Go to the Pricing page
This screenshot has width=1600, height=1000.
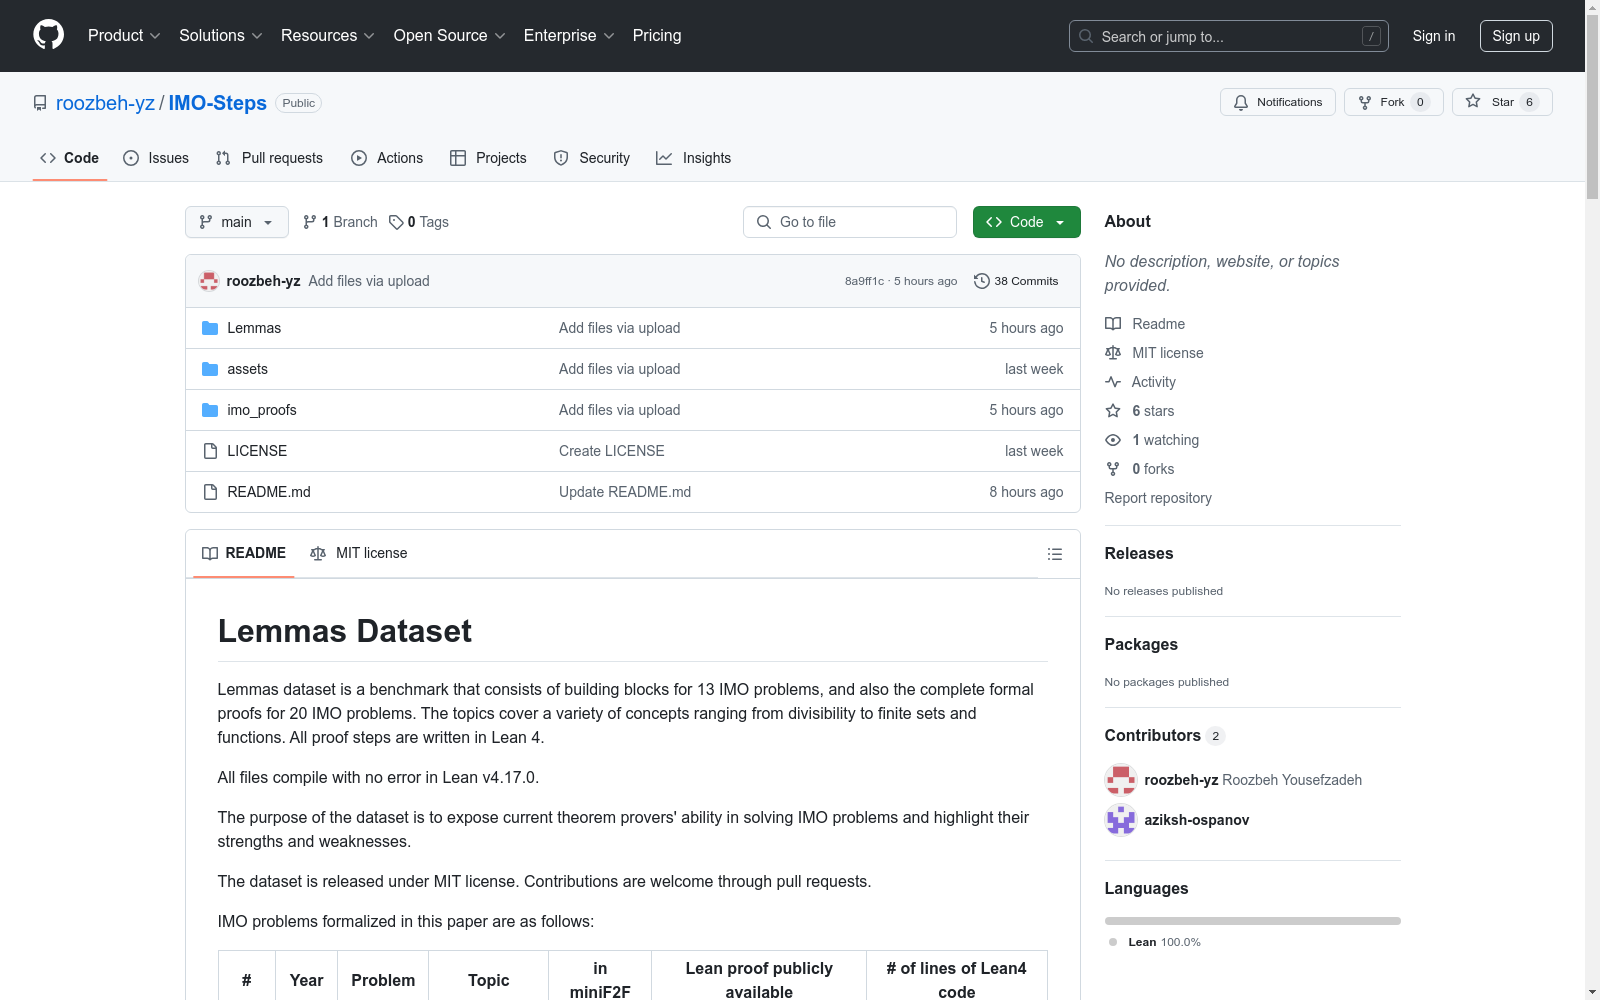coord(657,36)
